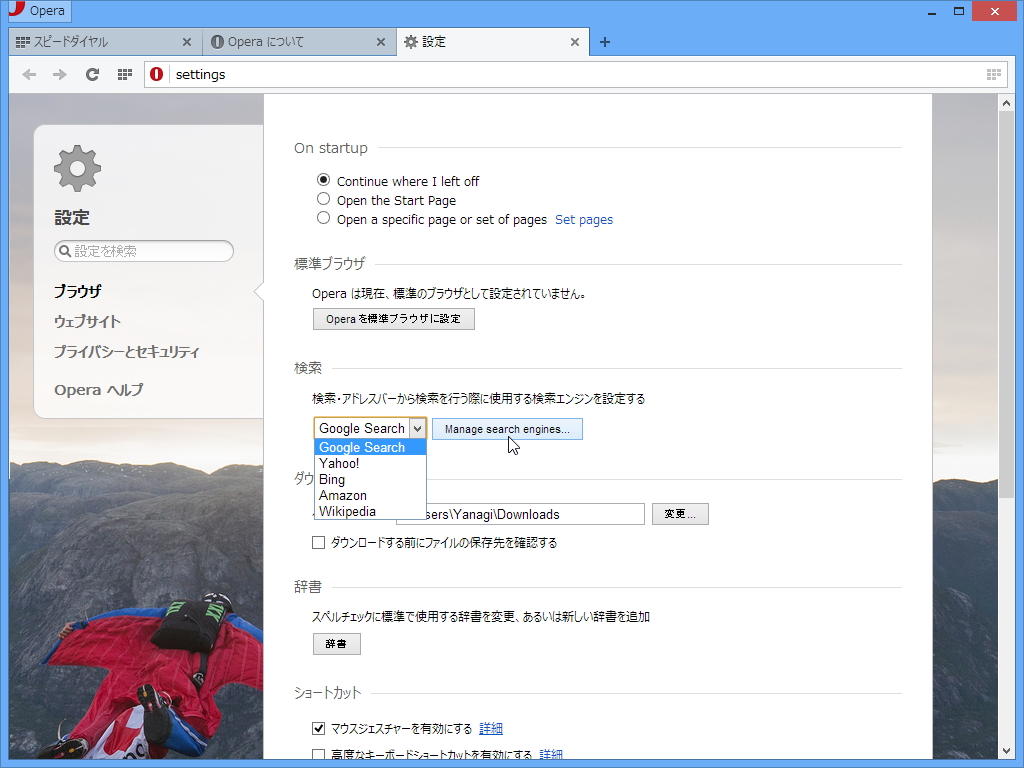This screenshot has width=1024, height=768.
Task: Click the tile icon at the address bar's right end
Action: pos(993,74)
